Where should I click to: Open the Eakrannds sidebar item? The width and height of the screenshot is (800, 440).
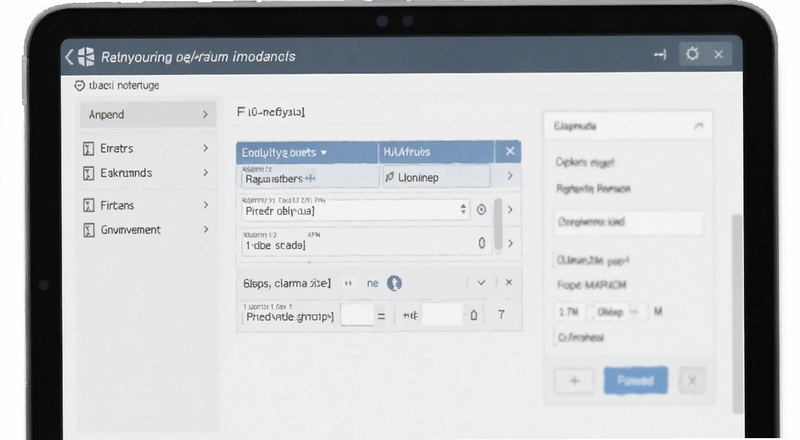pyautogui.click(x=148, y=173)
